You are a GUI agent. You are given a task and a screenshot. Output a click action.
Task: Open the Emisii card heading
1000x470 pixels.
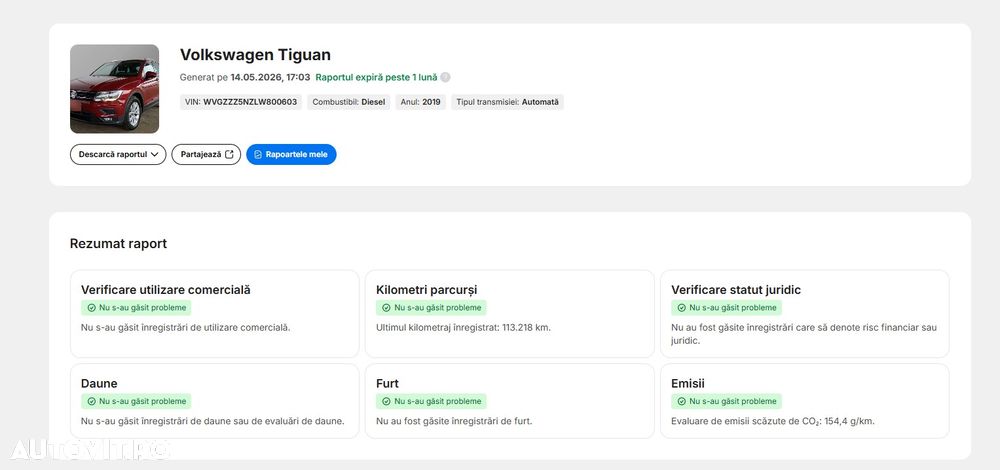tap(688, 383)
